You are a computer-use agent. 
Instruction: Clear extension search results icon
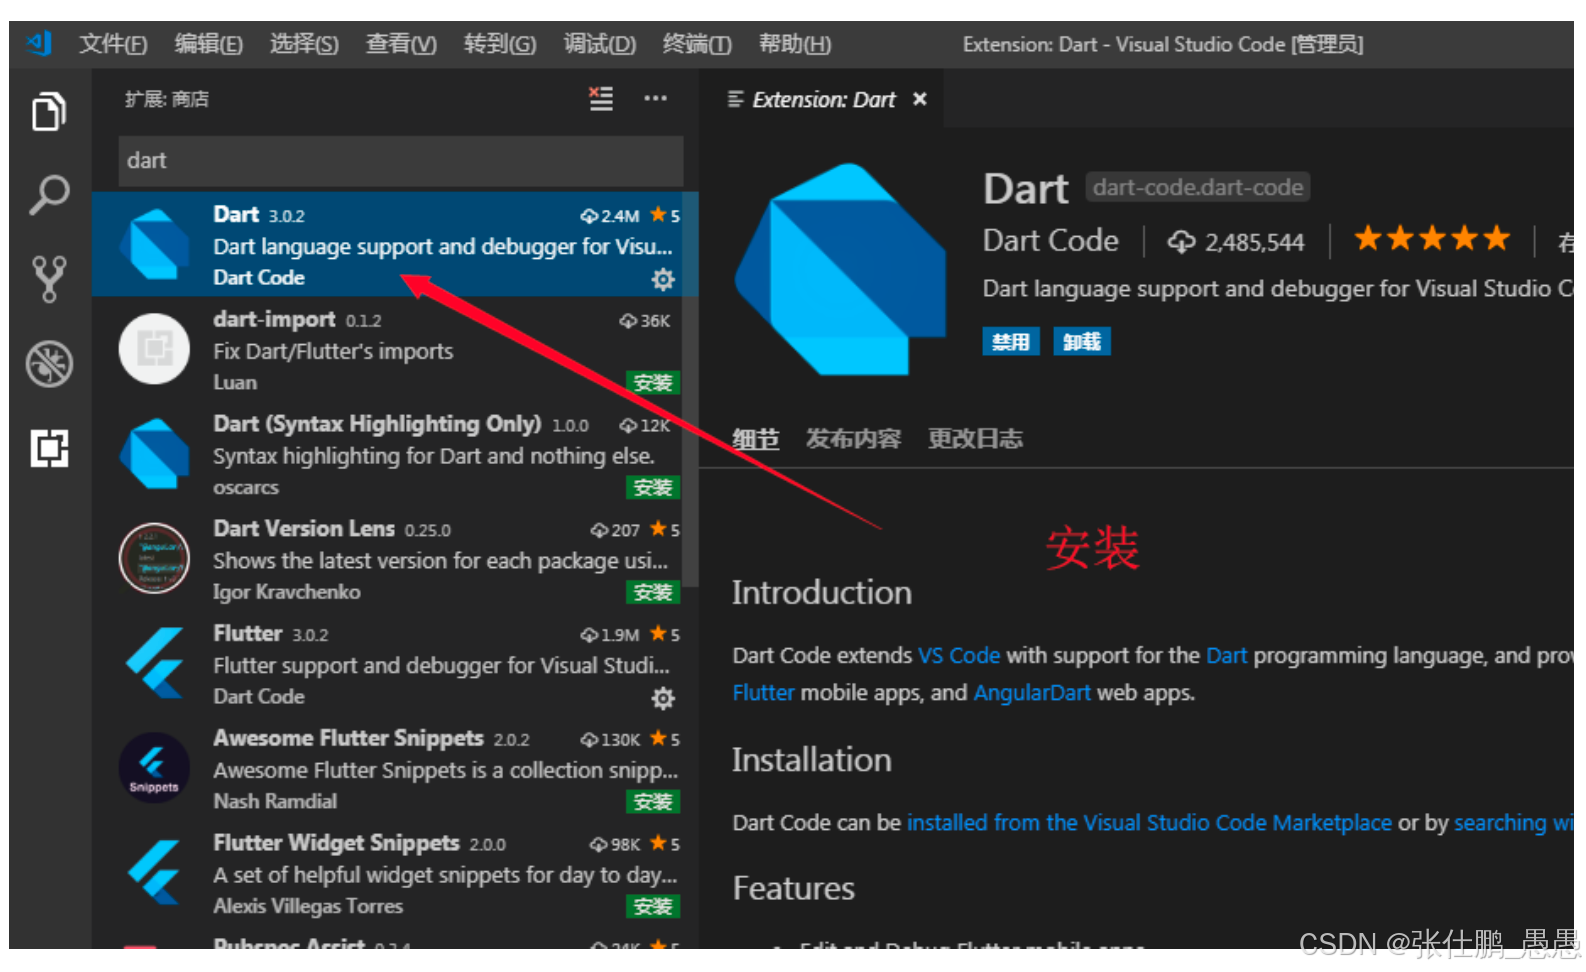click(601, 98)
